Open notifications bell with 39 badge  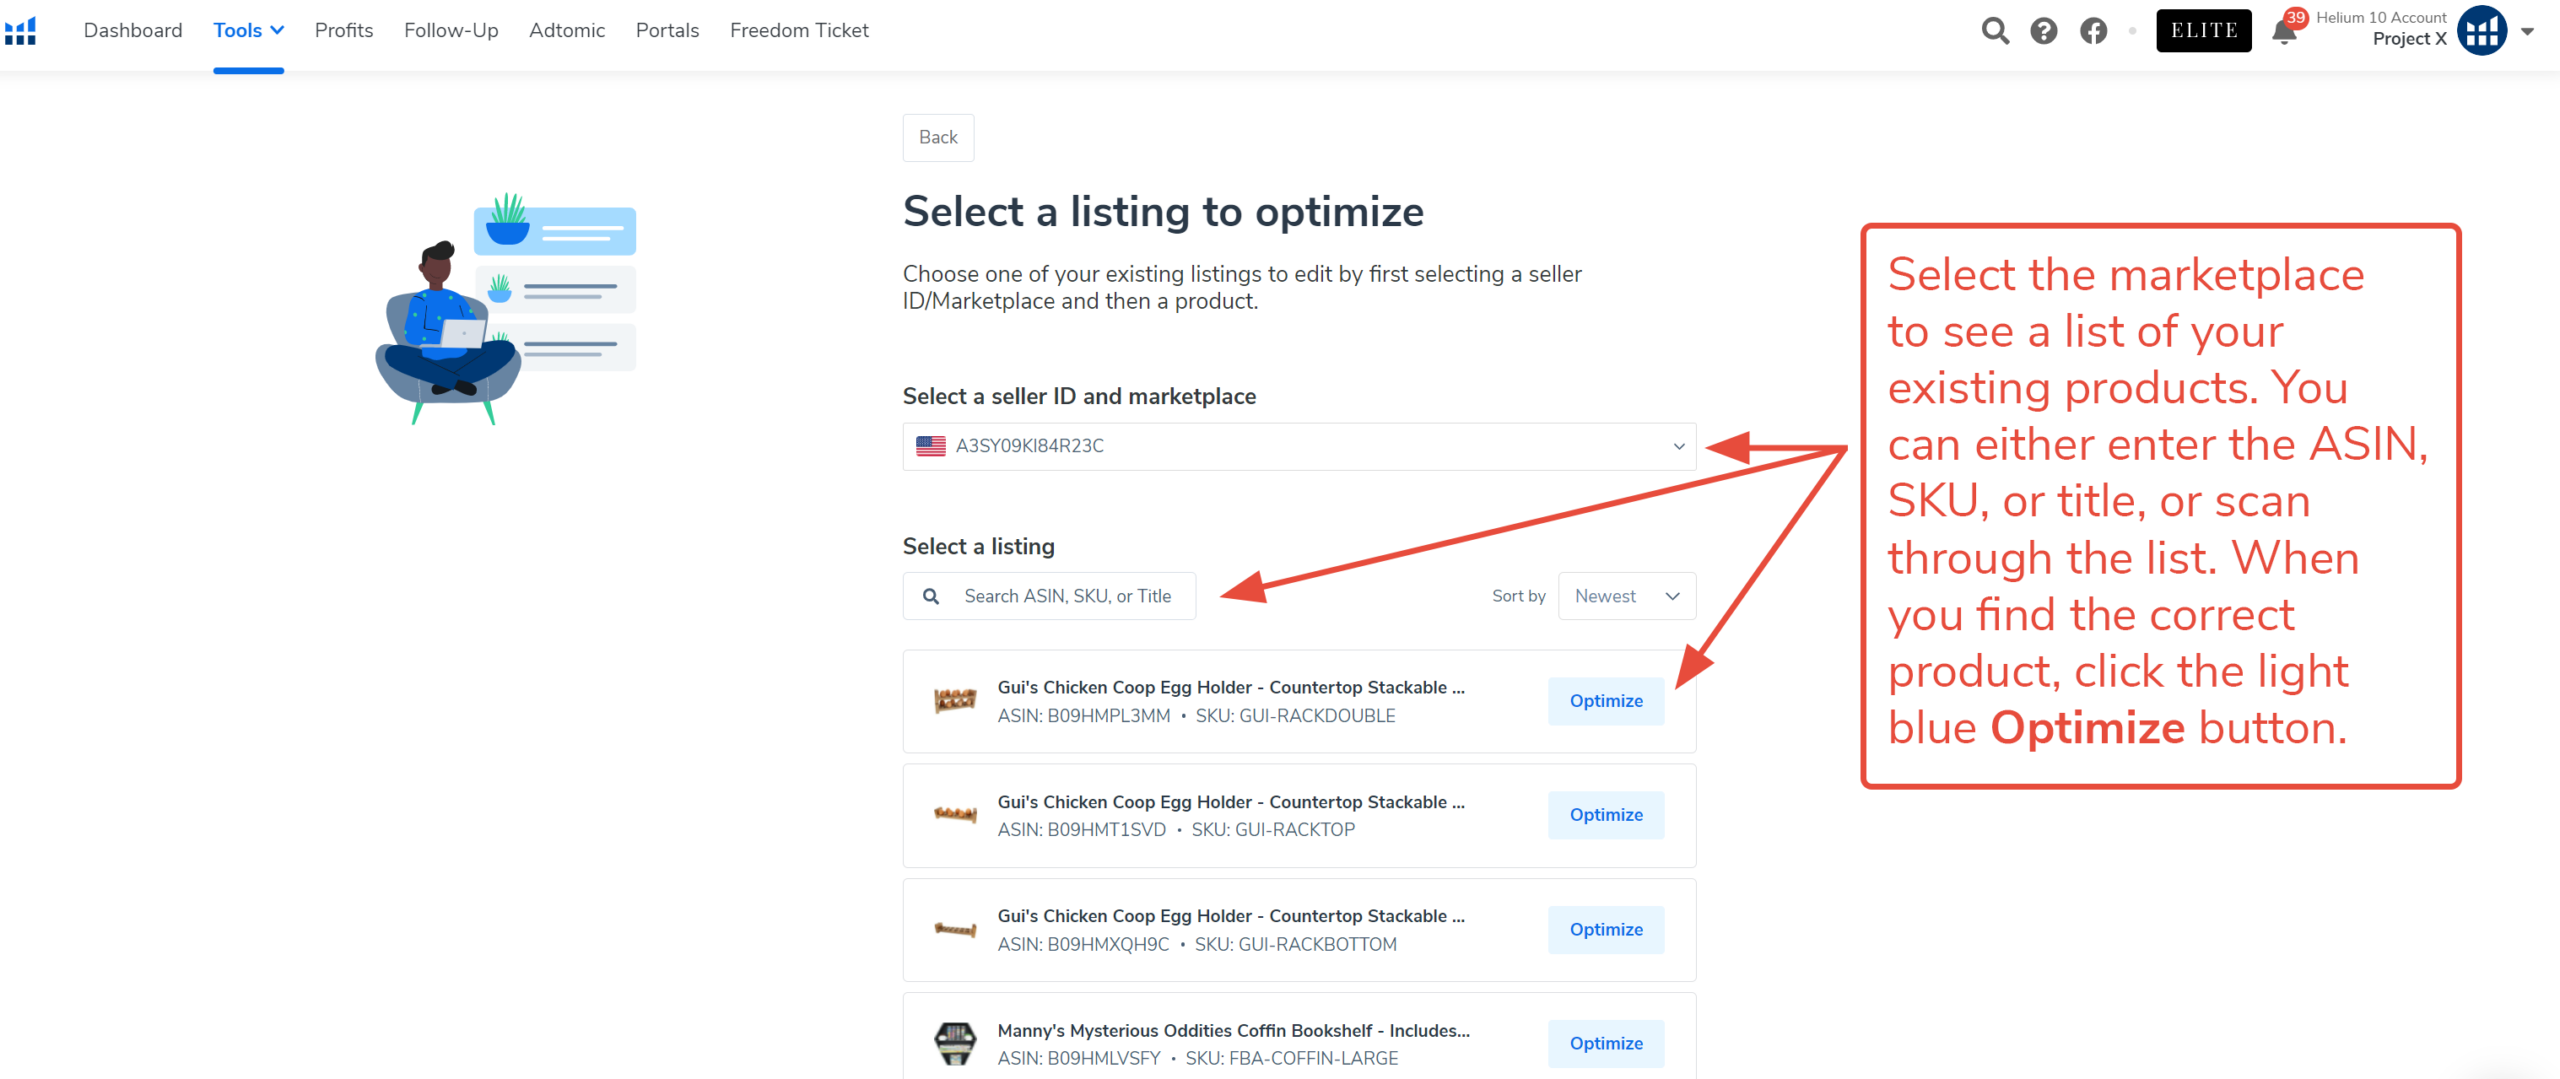tap(2284, 32)
